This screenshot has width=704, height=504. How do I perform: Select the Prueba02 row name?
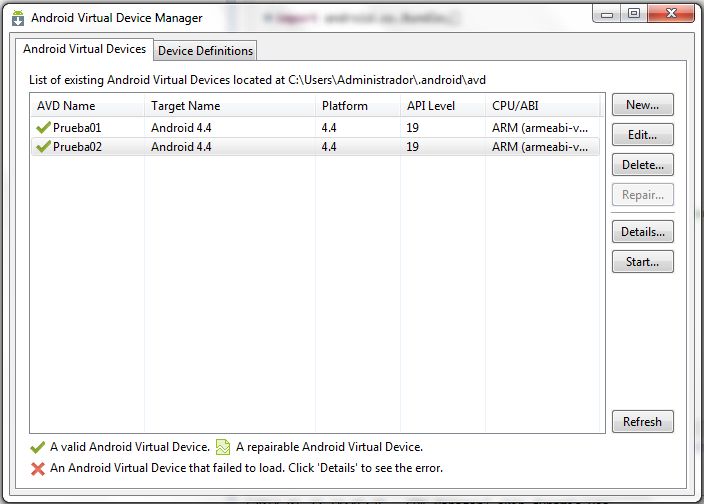click(77, 147)
